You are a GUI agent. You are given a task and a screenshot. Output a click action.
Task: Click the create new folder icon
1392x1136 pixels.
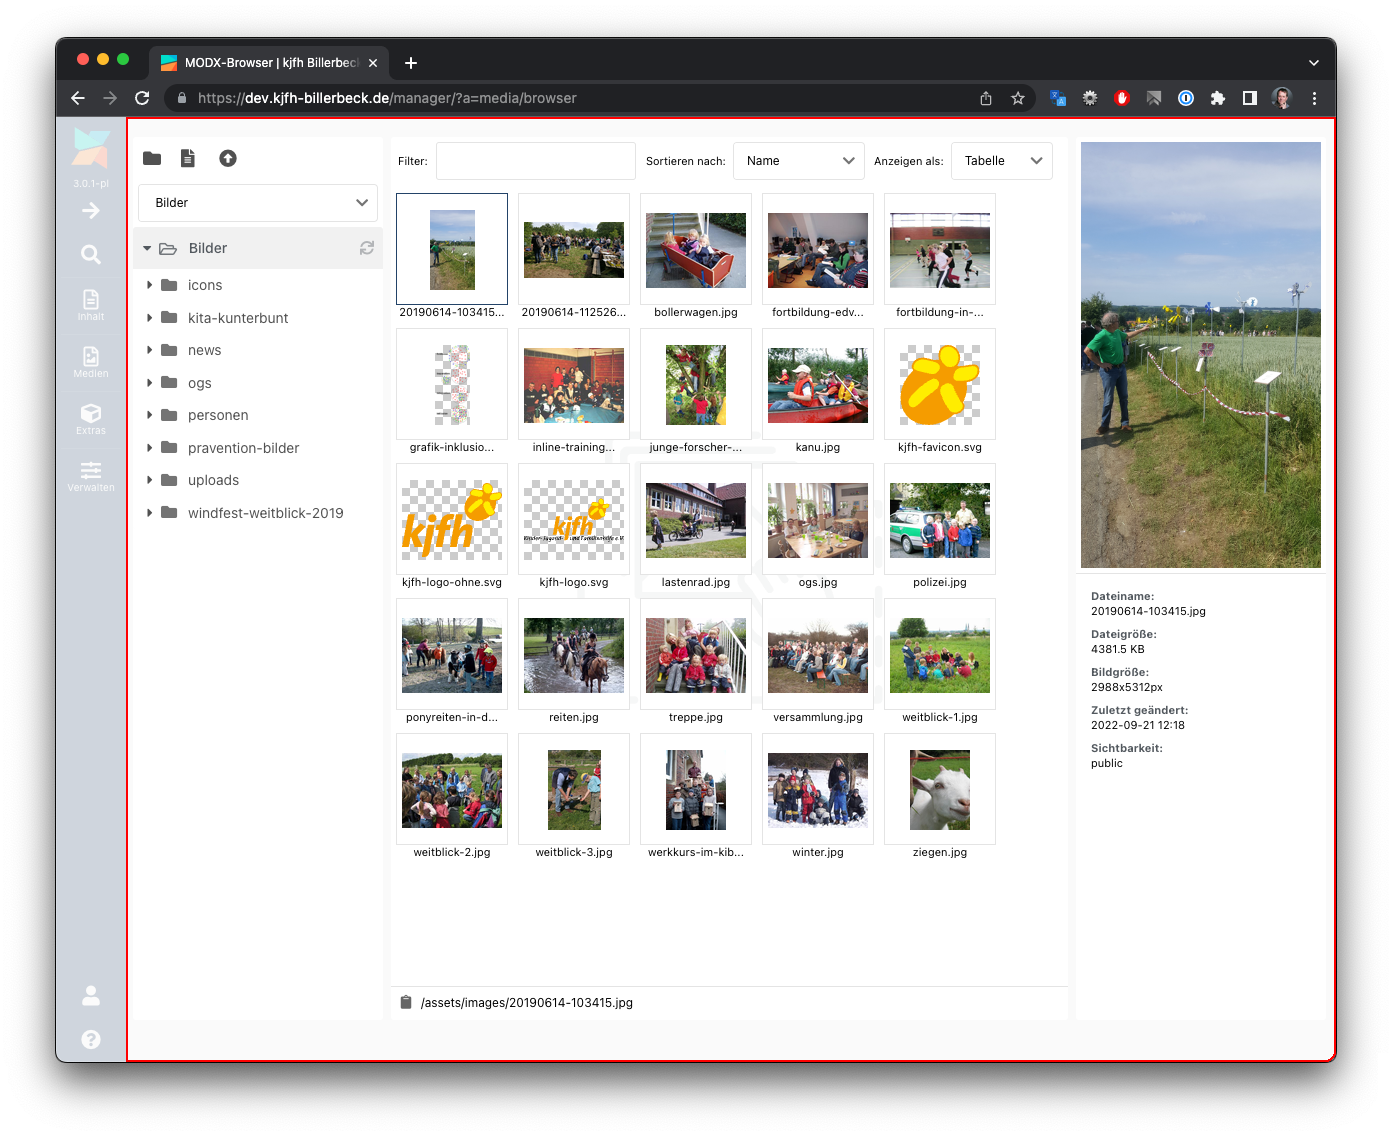[152, 158]
